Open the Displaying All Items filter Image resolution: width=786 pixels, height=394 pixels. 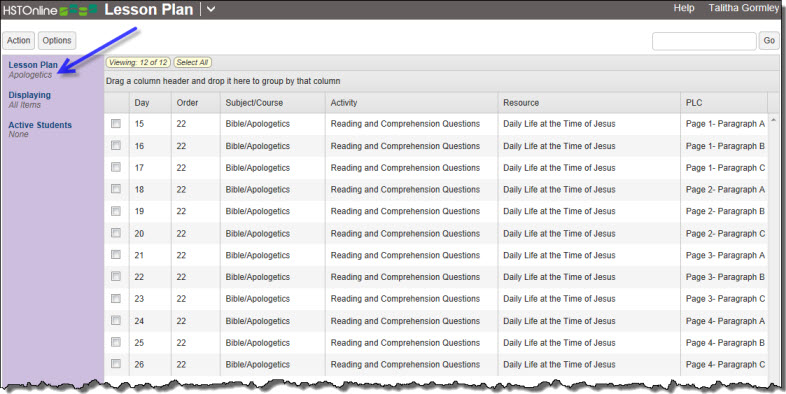point(30,100)
